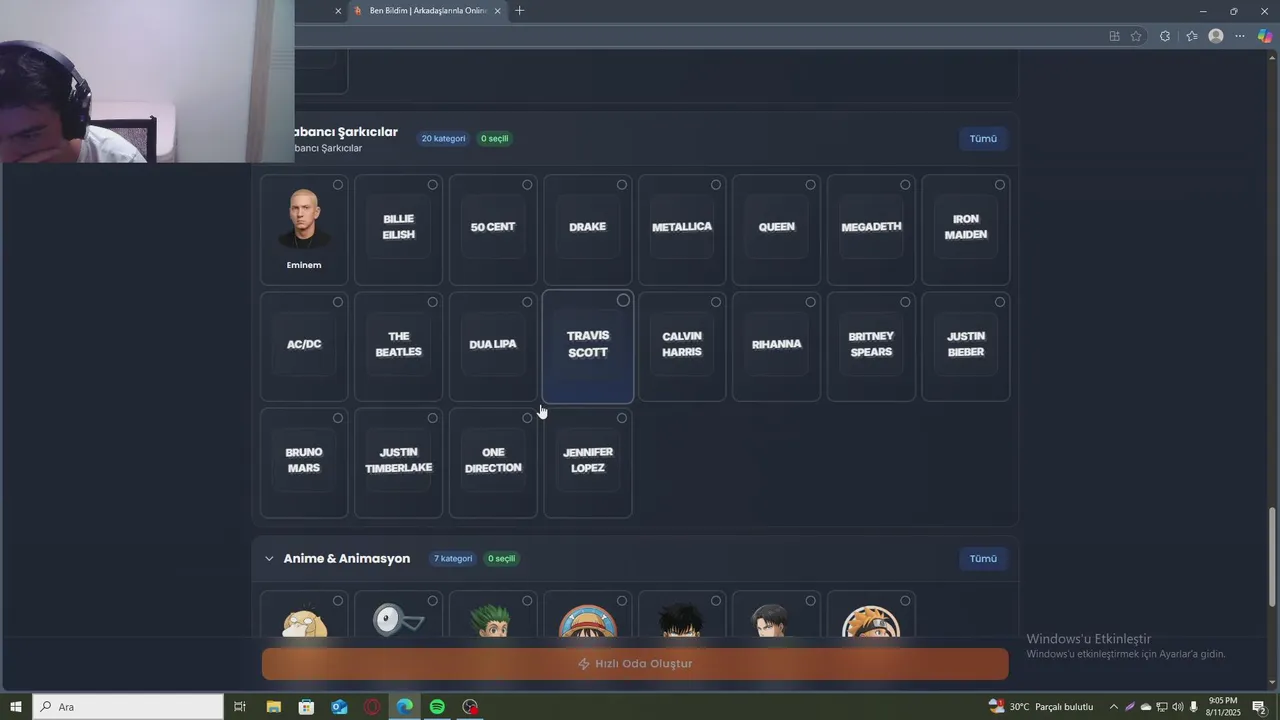Click Tümü for Anime & Animasyon
This screenshot has width=1280, height=720.
[983, 559]
